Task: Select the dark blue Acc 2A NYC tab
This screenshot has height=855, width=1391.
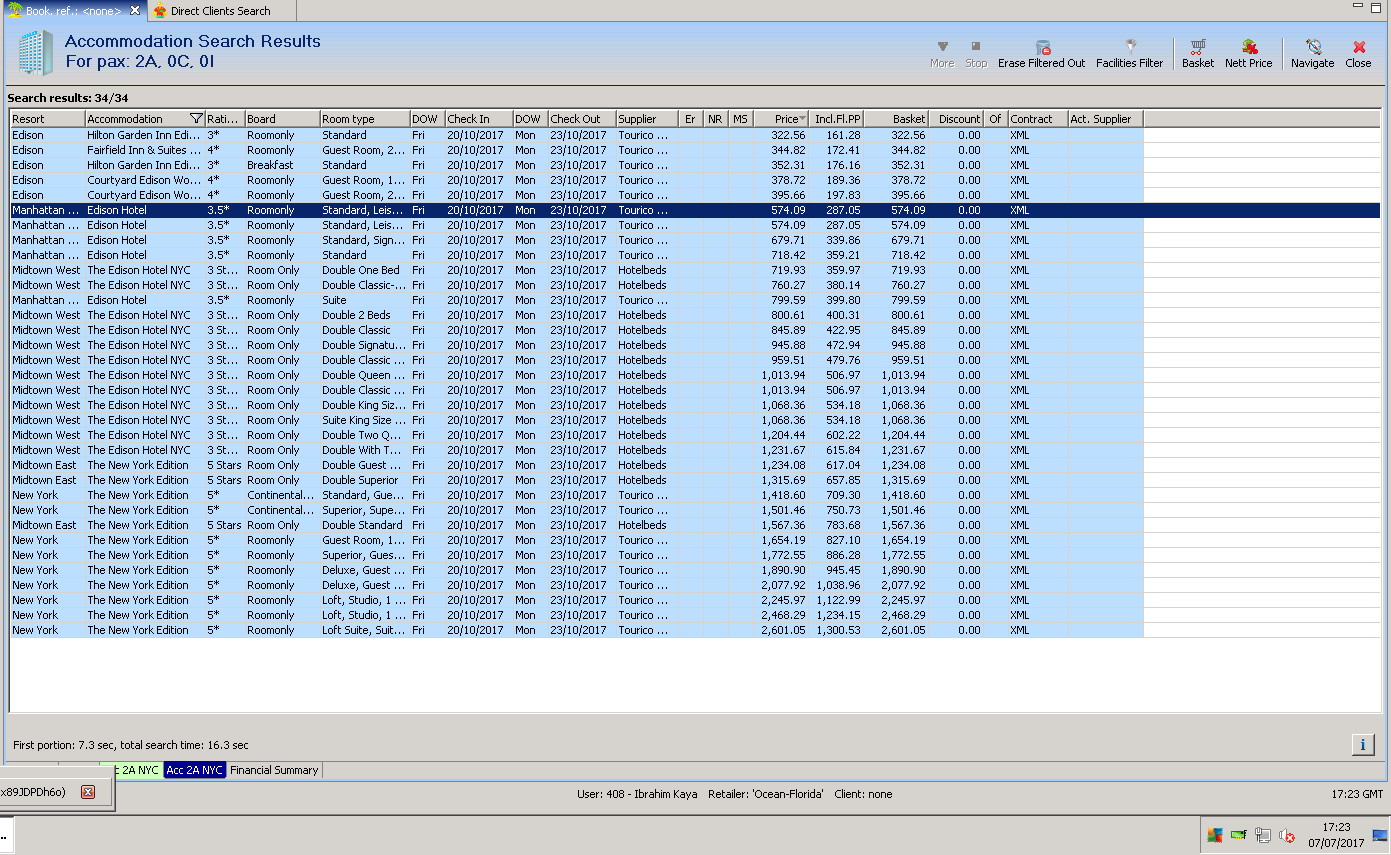Action: (194, 770)
